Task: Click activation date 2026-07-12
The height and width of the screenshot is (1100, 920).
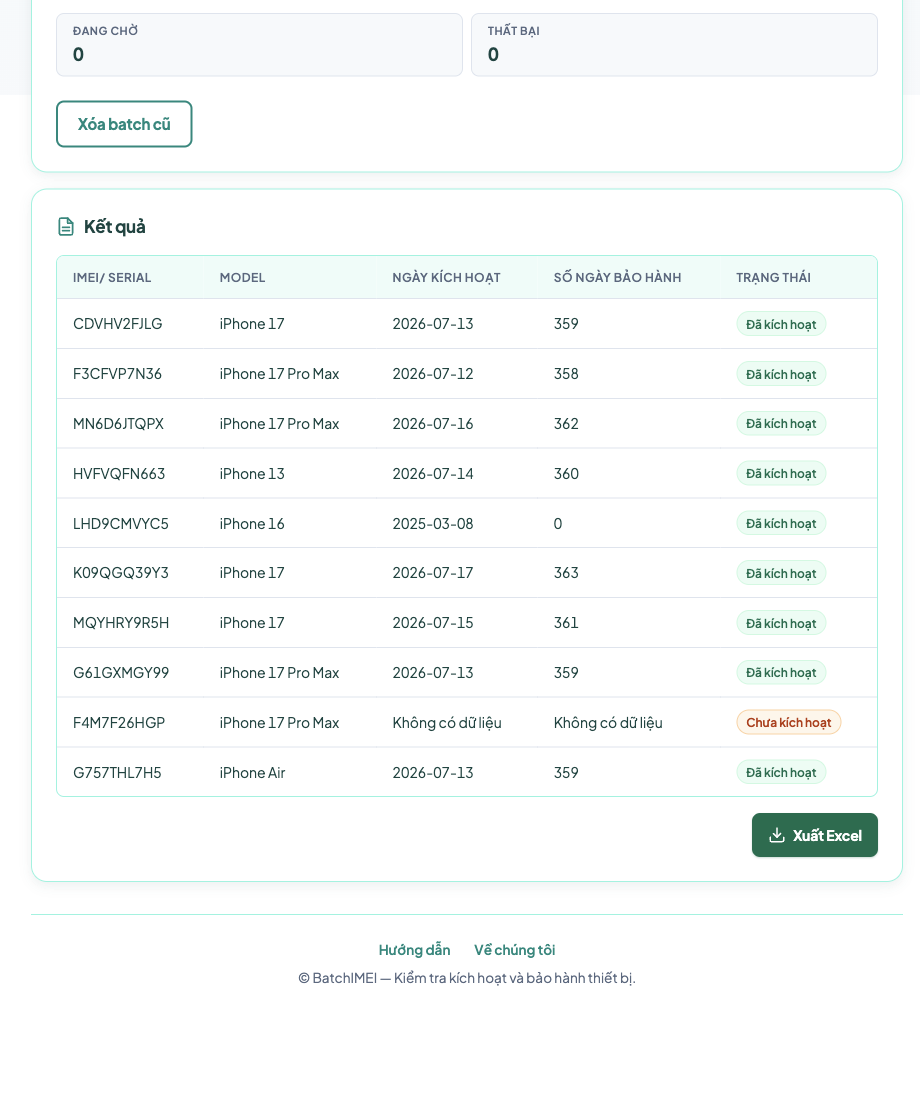Action: (x=433, y=374)
